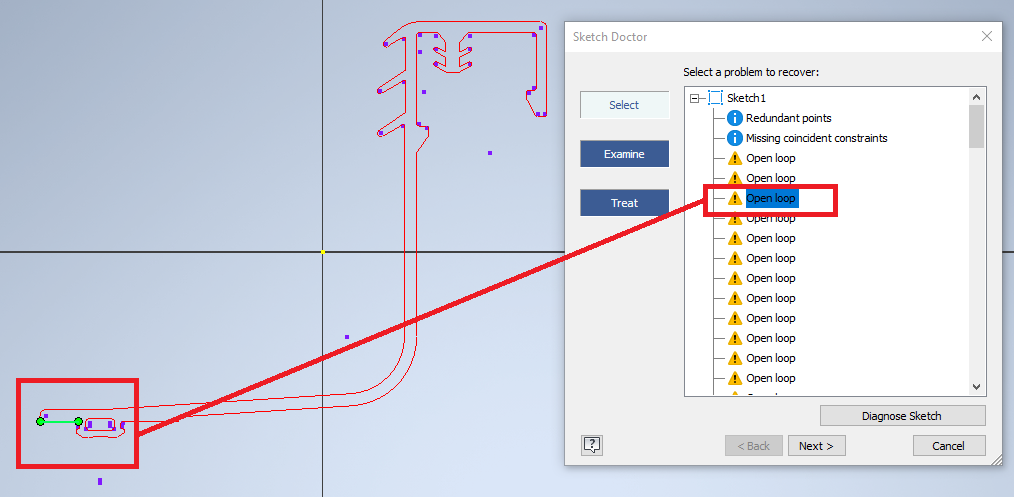
Task: Click the right green endpoint of the highlighted line
Action: [x=78, y=421]
